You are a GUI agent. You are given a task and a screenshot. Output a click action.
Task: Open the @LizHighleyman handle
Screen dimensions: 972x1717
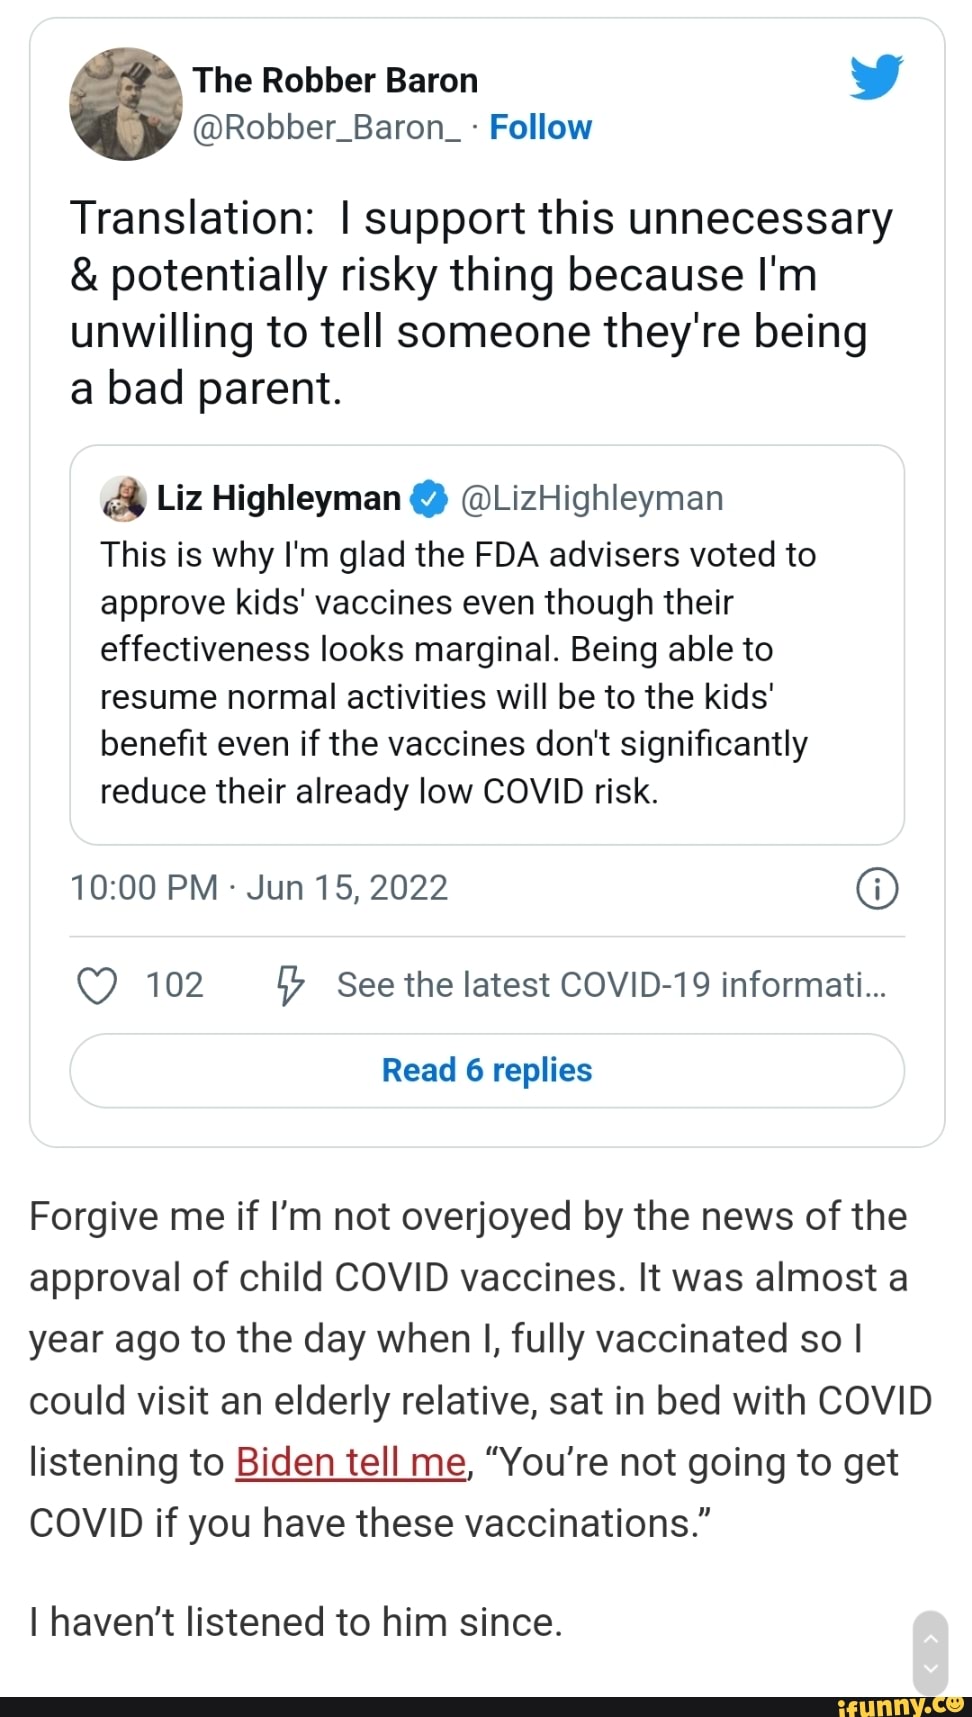[x=592, y=498]
